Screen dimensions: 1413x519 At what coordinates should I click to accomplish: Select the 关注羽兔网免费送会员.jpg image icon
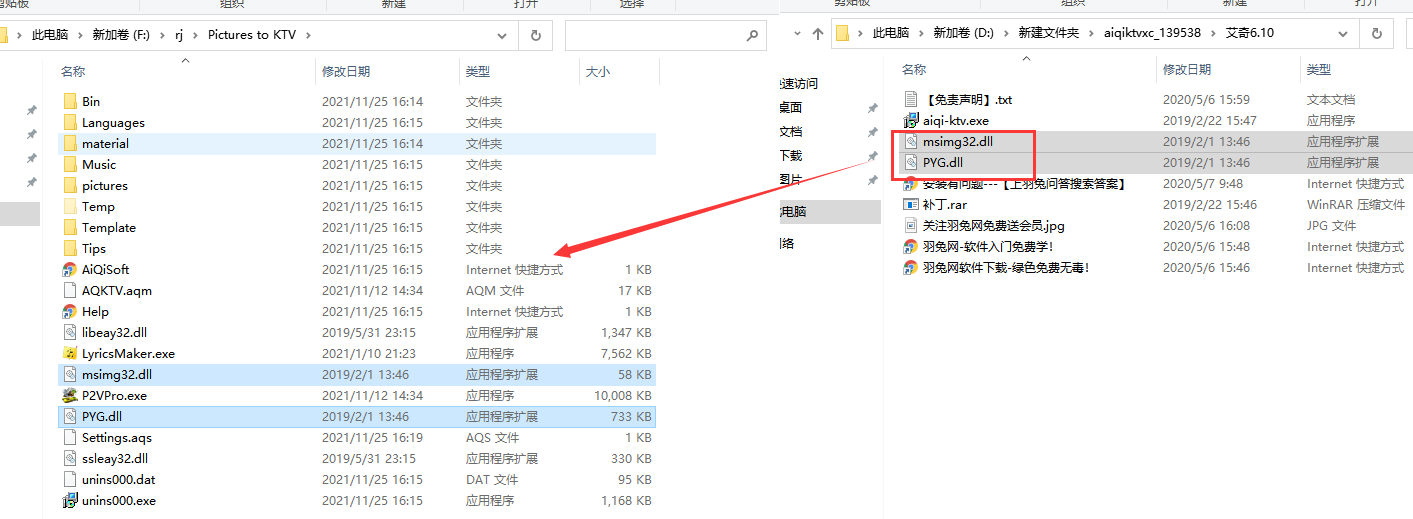[911, 225]
